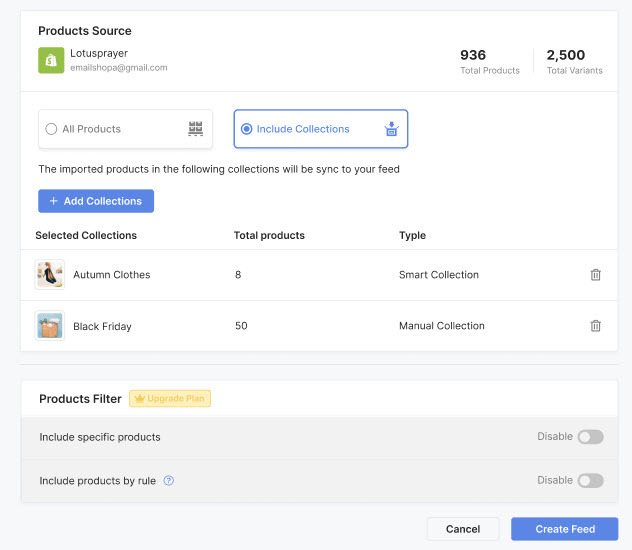Click the basket icon in Include Collections card
The width and height of the screenshot is (632, 550).
(x=391, y=129)
